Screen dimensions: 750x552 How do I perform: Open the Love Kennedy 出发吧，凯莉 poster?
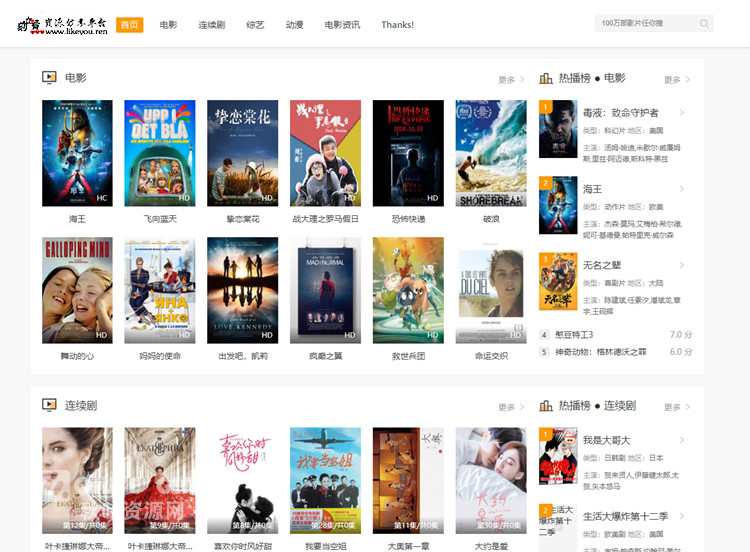tap(243, 290)
